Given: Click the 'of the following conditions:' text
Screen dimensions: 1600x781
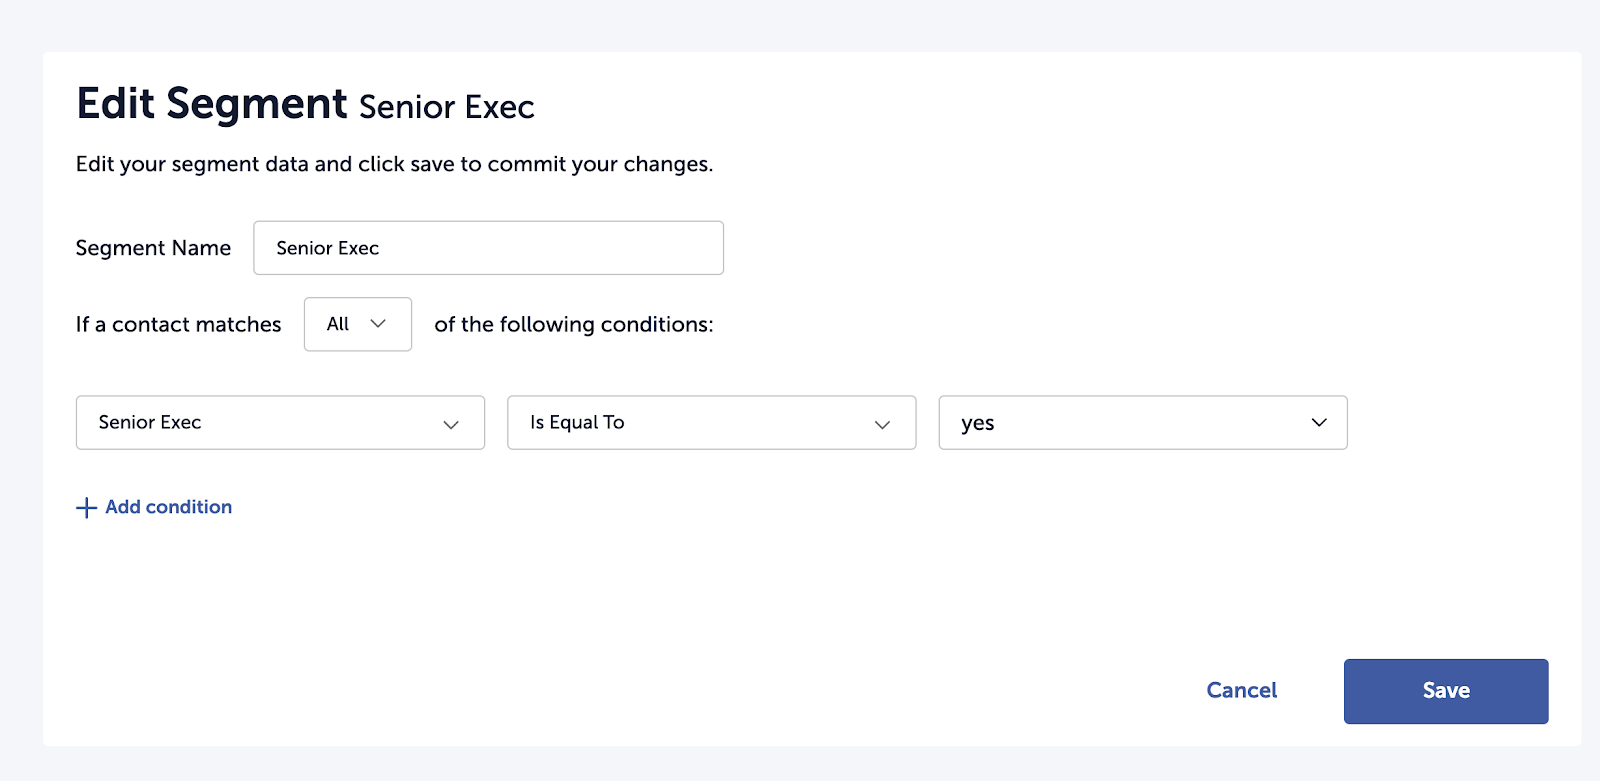Looking at the screenshot, I should pyautogui.click(x=574, y=324).
